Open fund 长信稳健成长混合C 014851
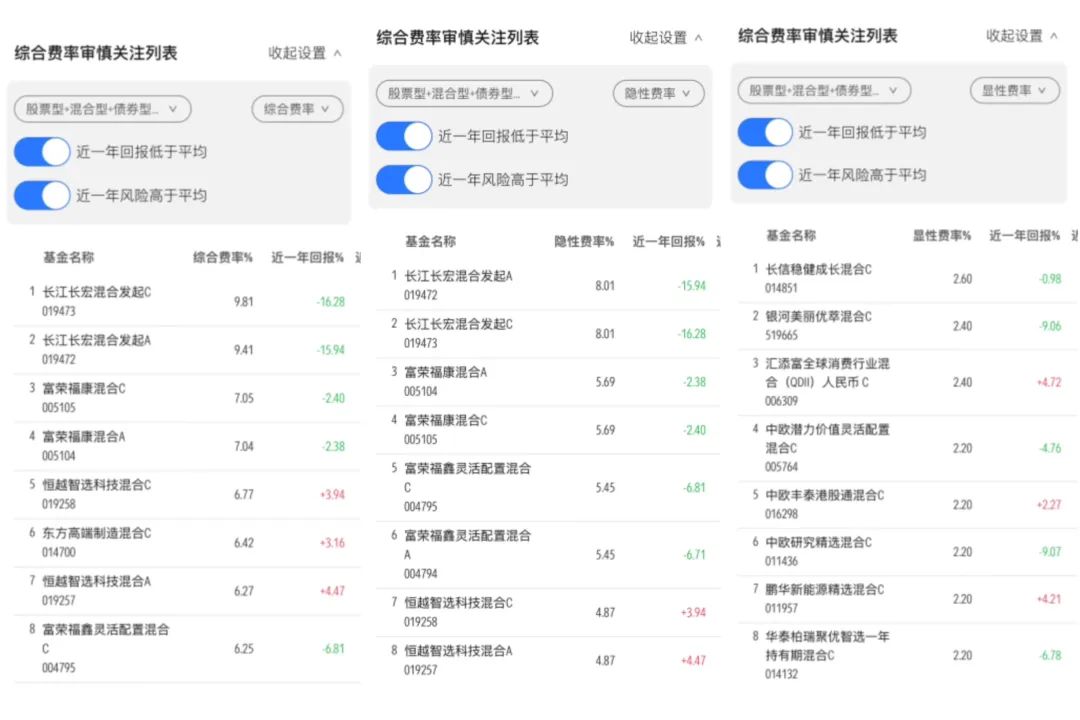This screenshot has height=720, width=1080. click(818, 278)
